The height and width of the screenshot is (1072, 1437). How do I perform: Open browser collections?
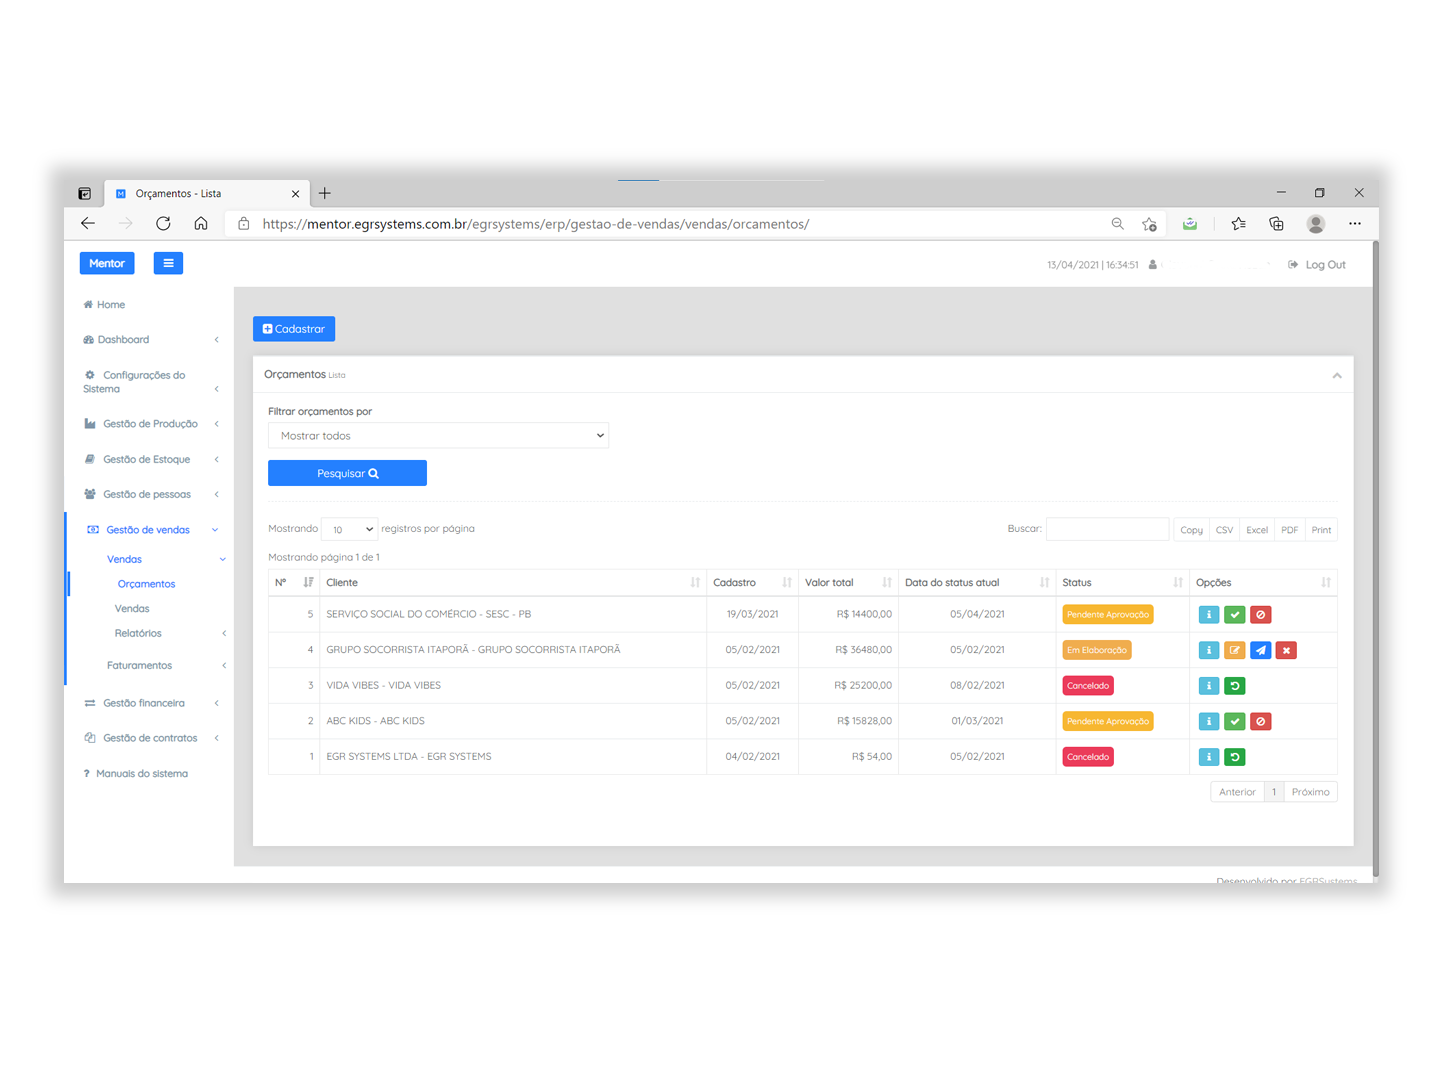point(1276,224)
